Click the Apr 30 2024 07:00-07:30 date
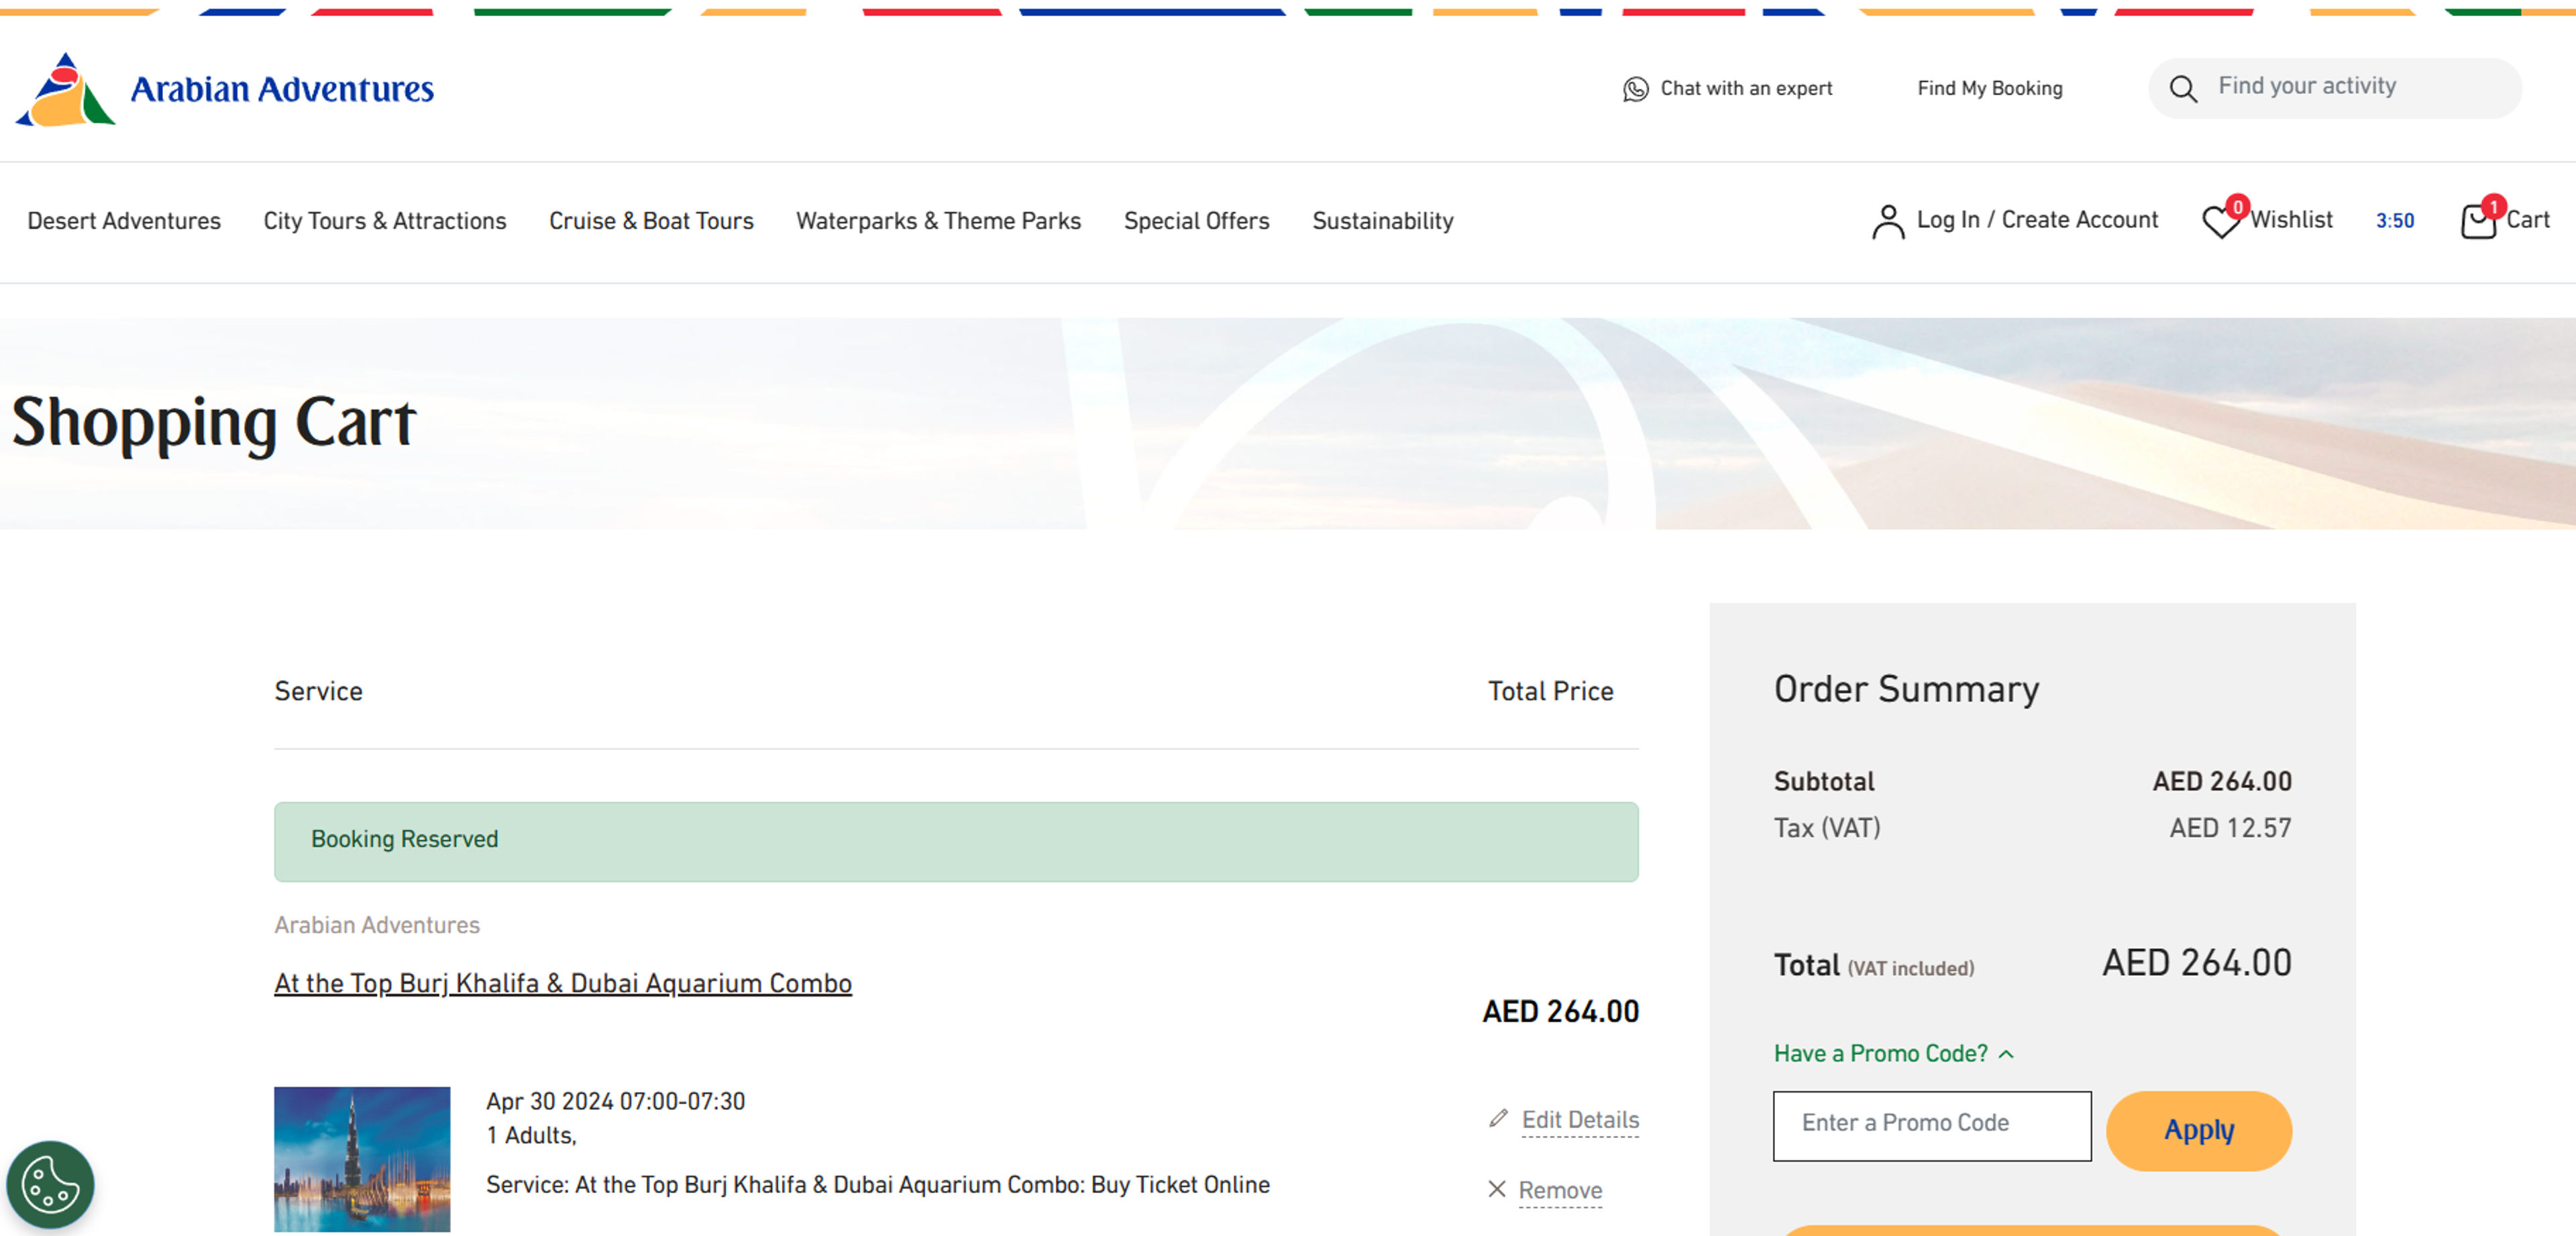2576x1236 pixels. pos(615,1101)
